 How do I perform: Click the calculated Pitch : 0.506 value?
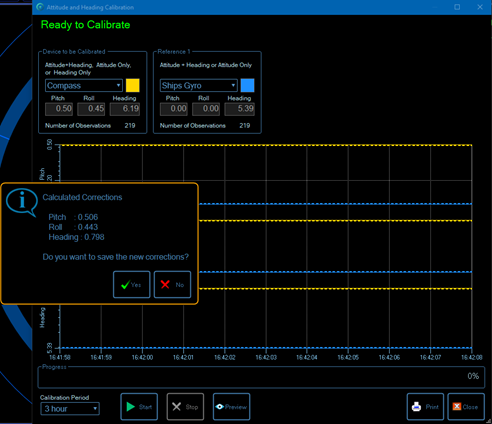73,217
